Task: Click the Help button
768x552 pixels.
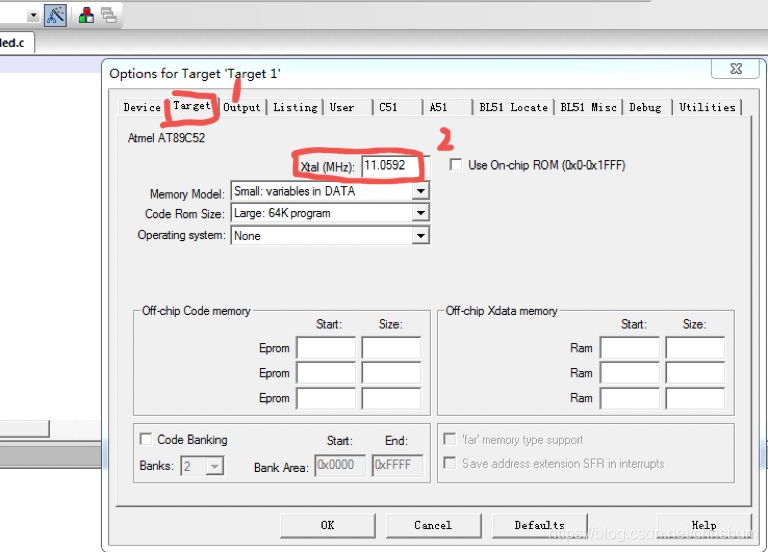Action: tap(704, 526)
